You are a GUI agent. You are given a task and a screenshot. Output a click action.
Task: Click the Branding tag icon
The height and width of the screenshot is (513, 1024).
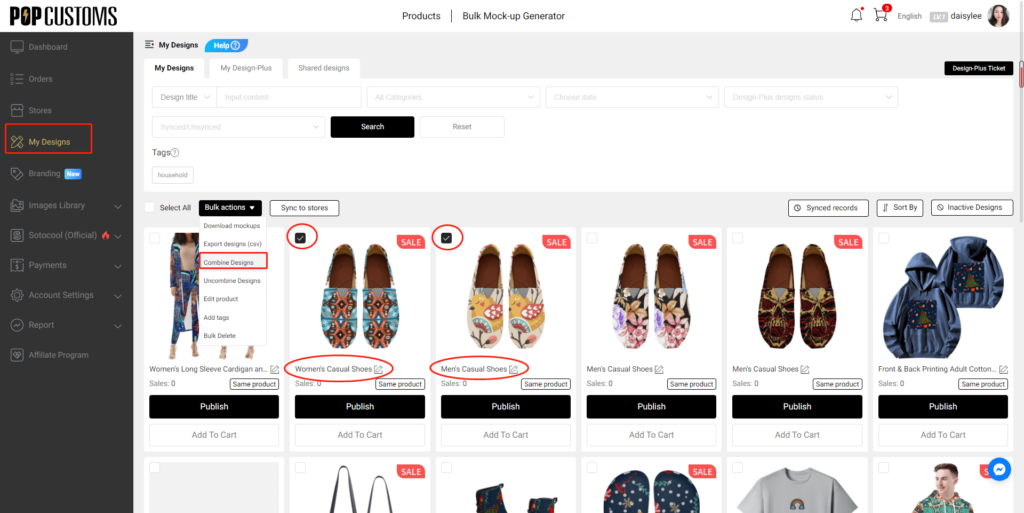tap(17, 174)
